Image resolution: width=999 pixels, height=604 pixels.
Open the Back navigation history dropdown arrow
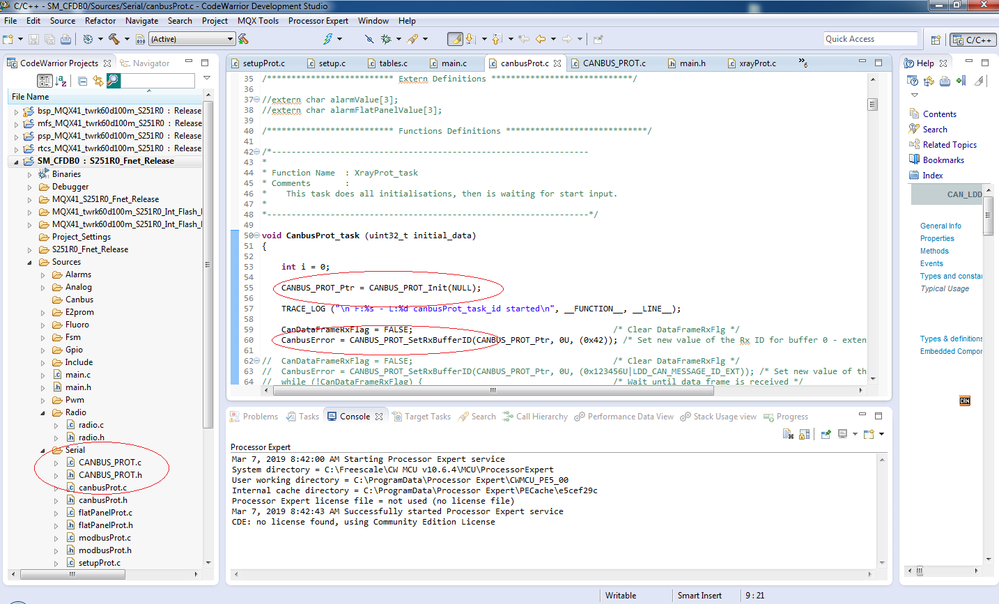pos(553,39)
